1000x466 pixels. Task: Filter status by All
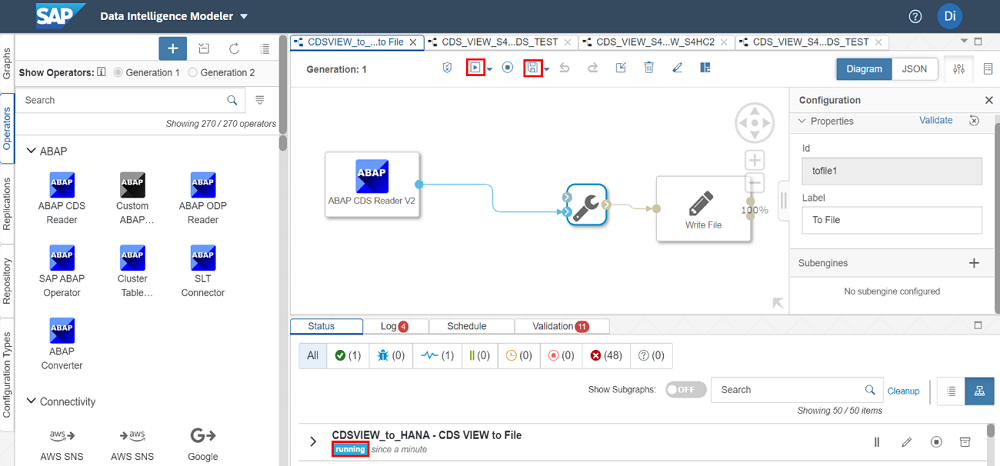(312, 356)
